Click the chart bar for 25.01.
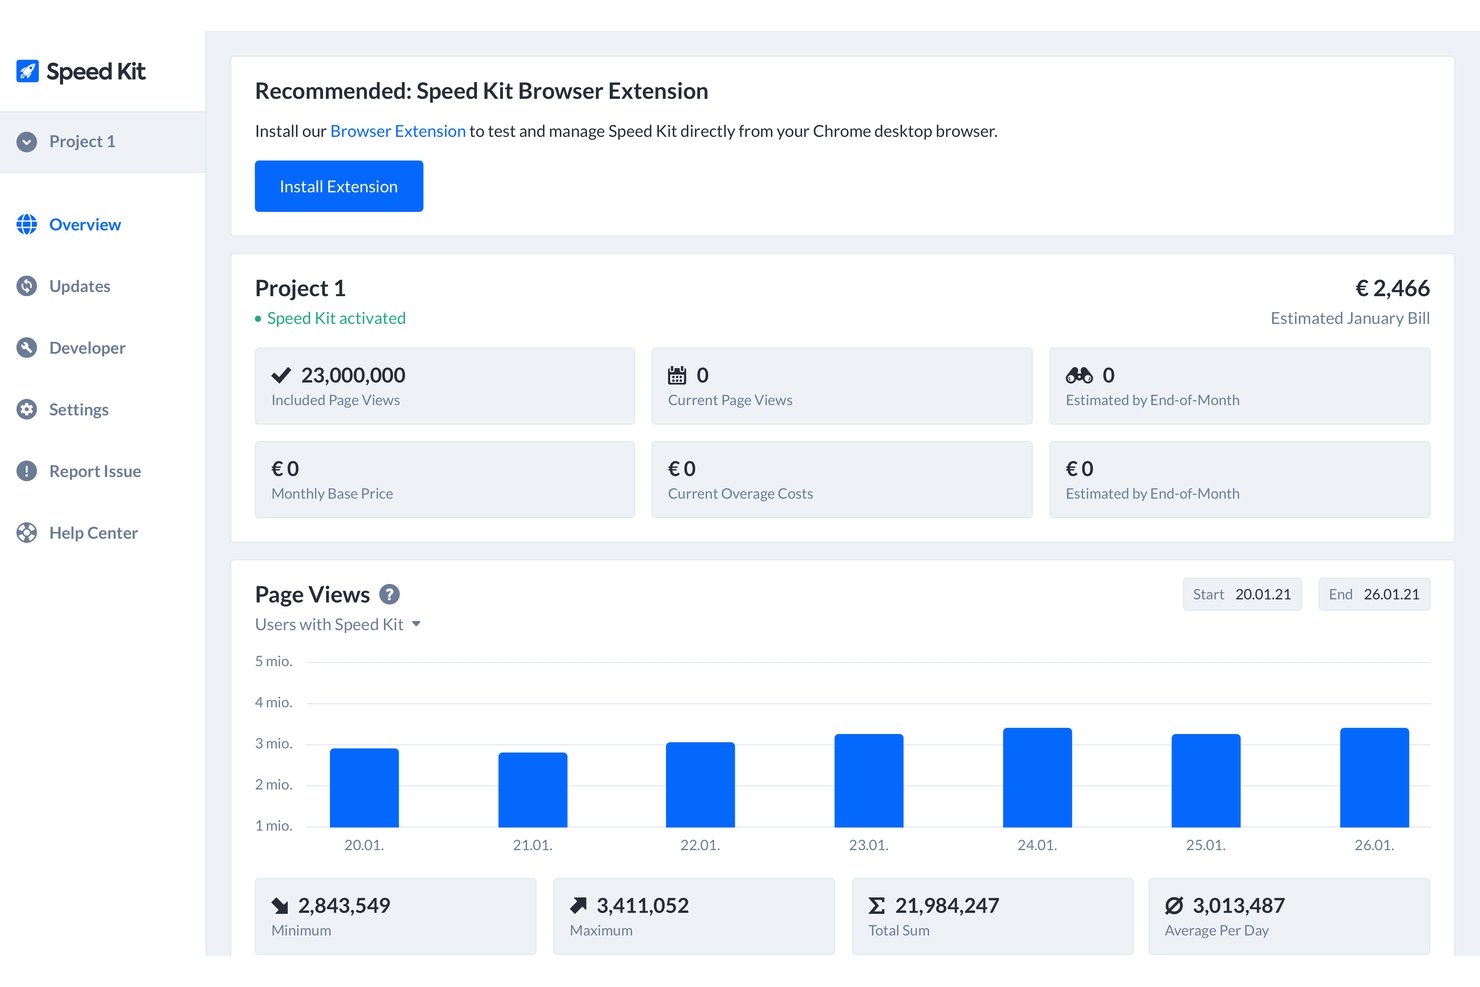Image resolution: width=1480 pixels, height=987 pixels. 1206,781
